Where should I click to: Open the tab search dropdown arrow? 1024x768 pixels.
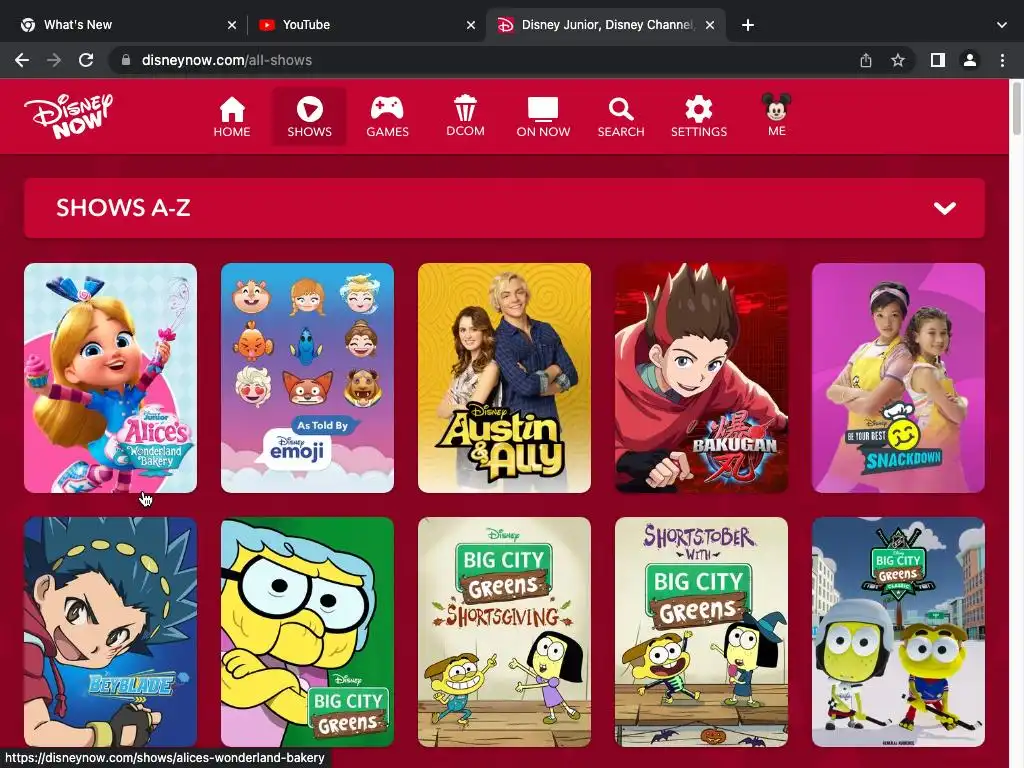click(x=1002, y=25)
